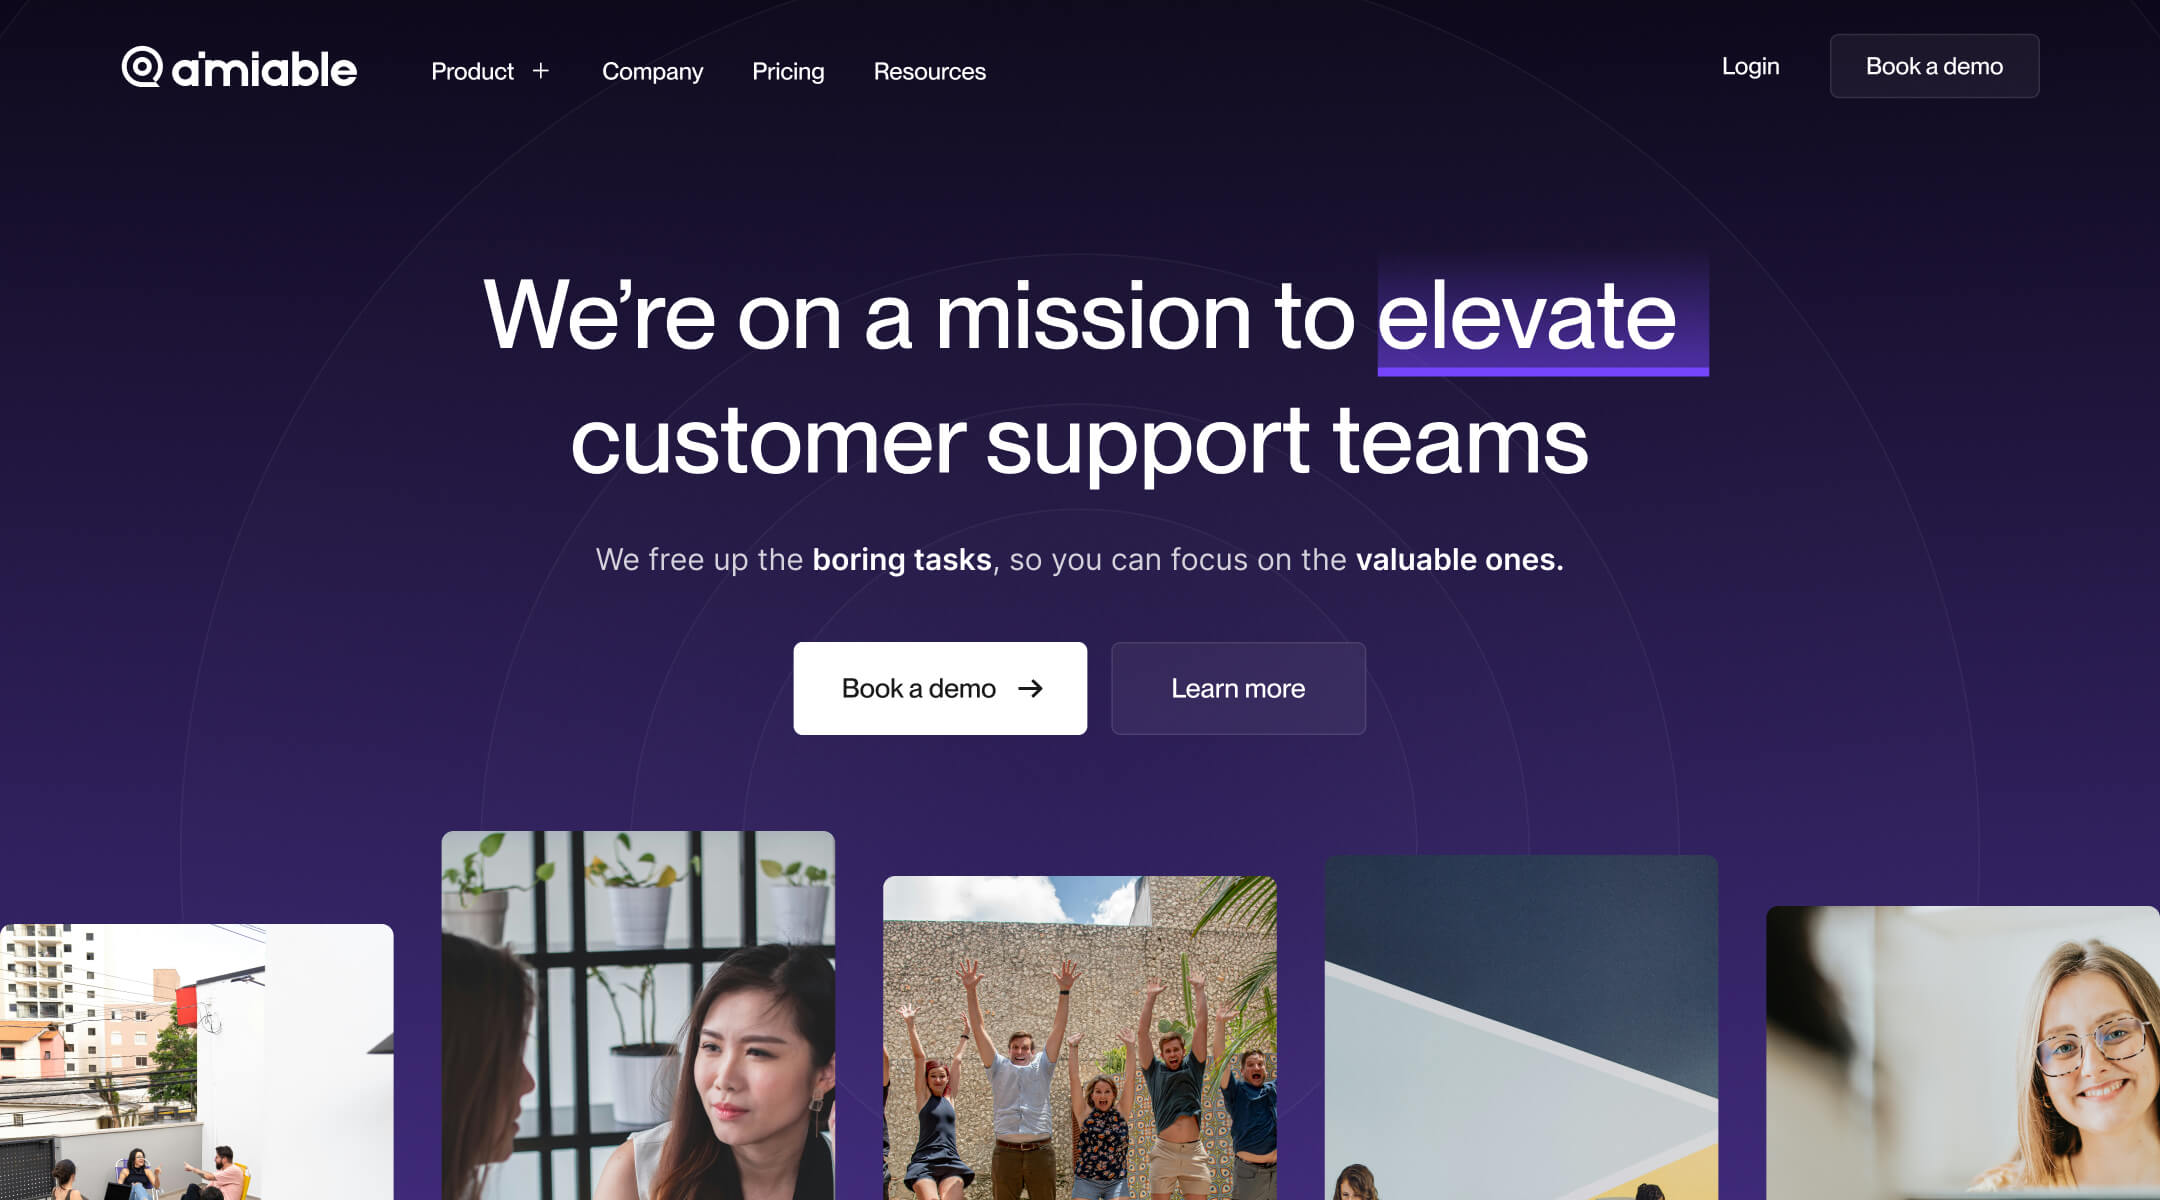
Task: Click the header Book a demo button
Action: tap(1934, 66)
